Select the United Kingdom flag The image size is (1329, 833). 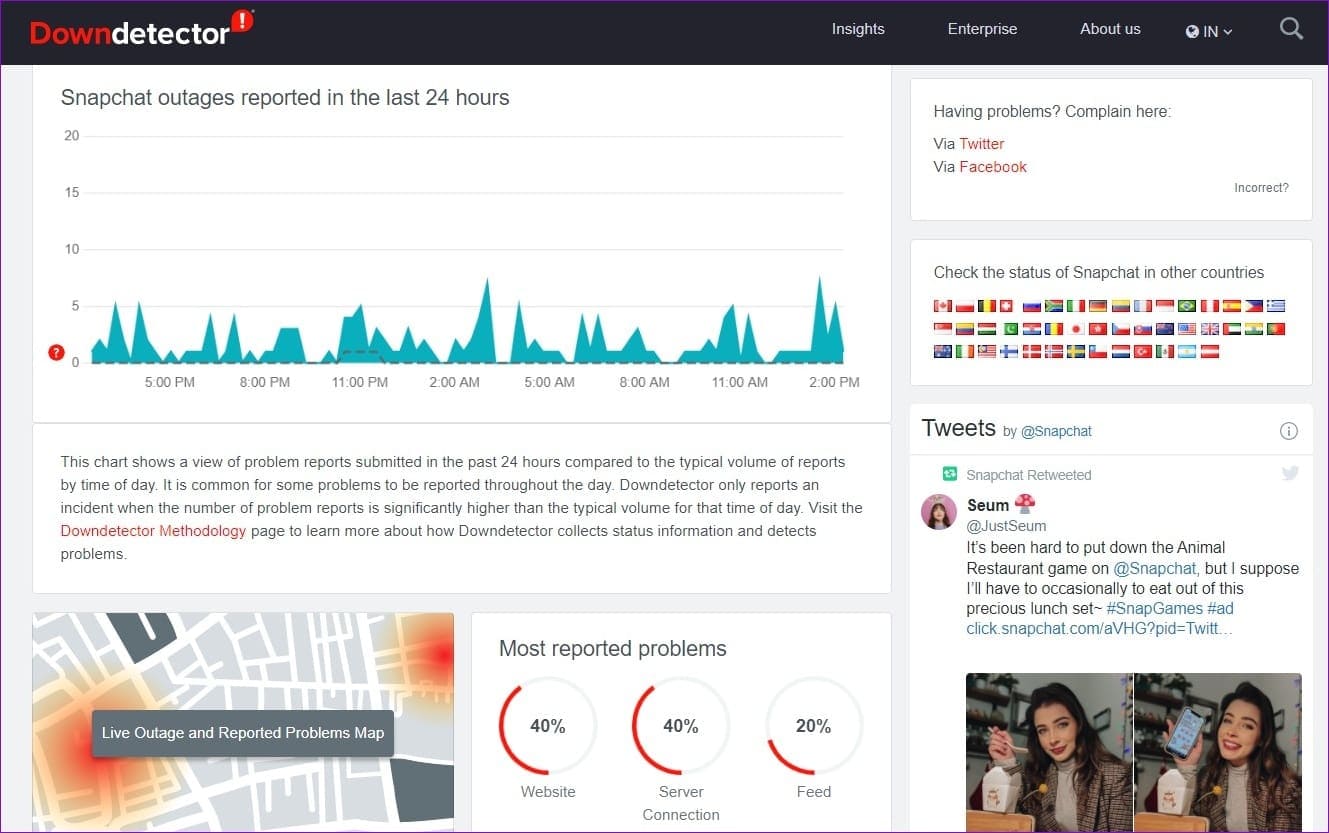coord(1209,329)
